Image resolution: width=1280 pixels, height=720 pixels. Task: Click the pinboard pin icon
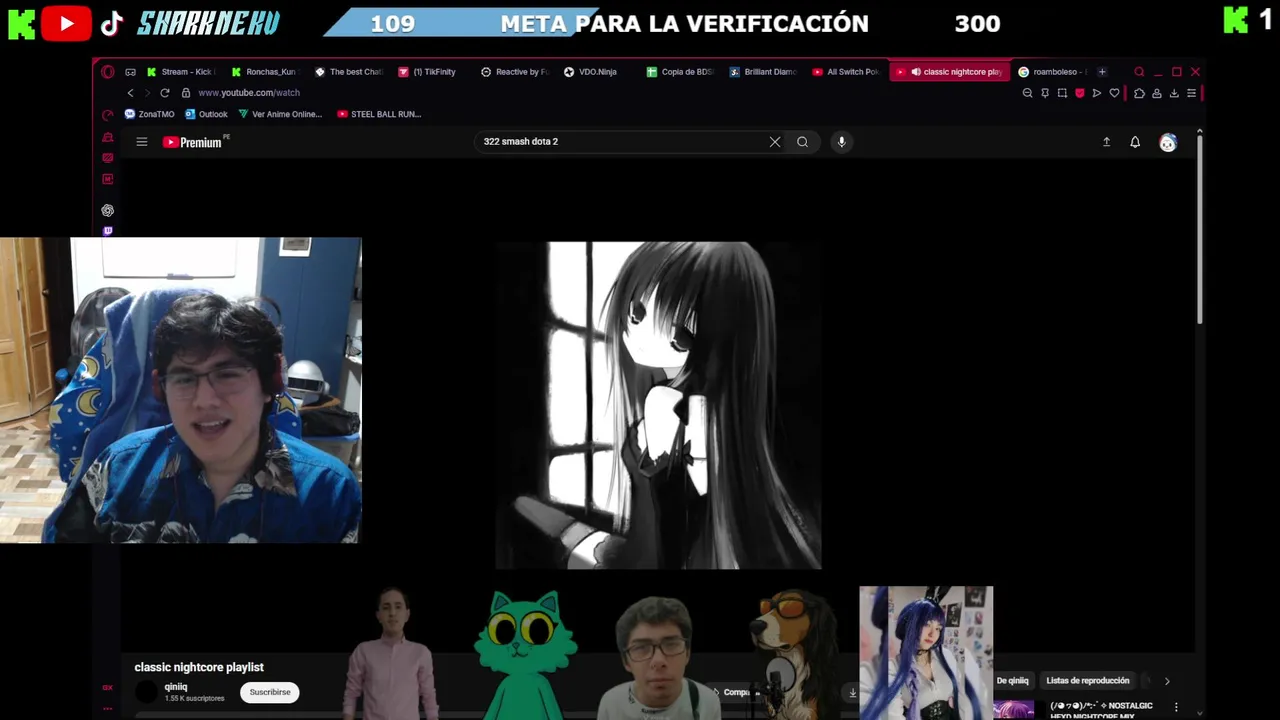click(1045, 93)
